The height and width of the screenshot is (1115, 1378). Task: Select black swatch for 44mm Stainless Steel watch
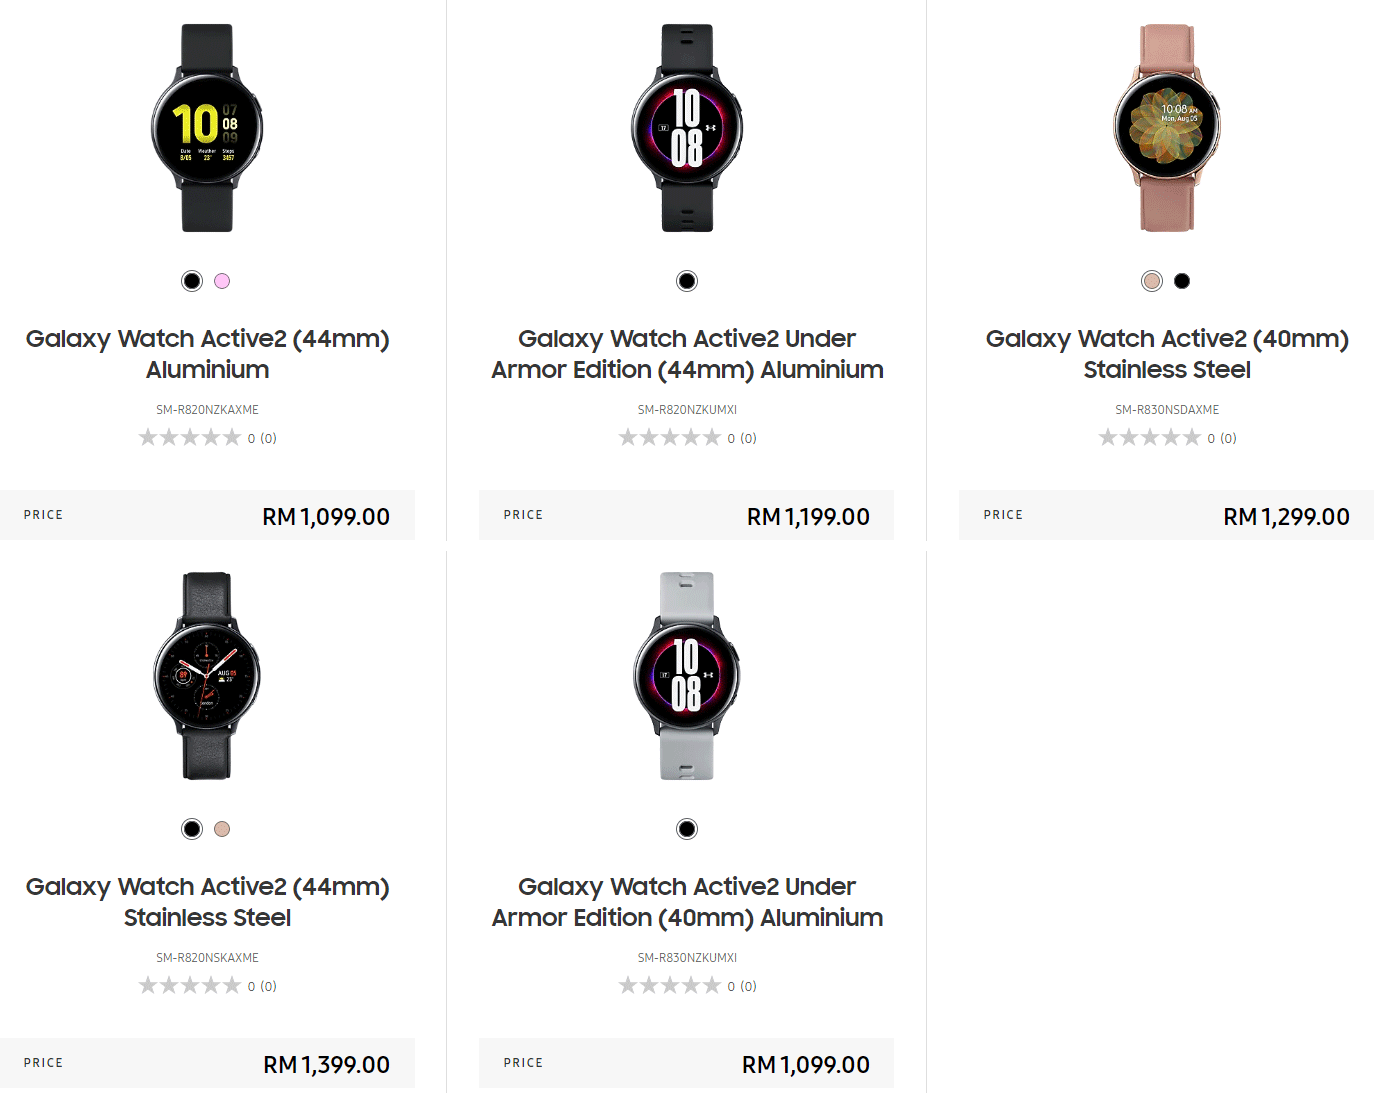(192, 829)
